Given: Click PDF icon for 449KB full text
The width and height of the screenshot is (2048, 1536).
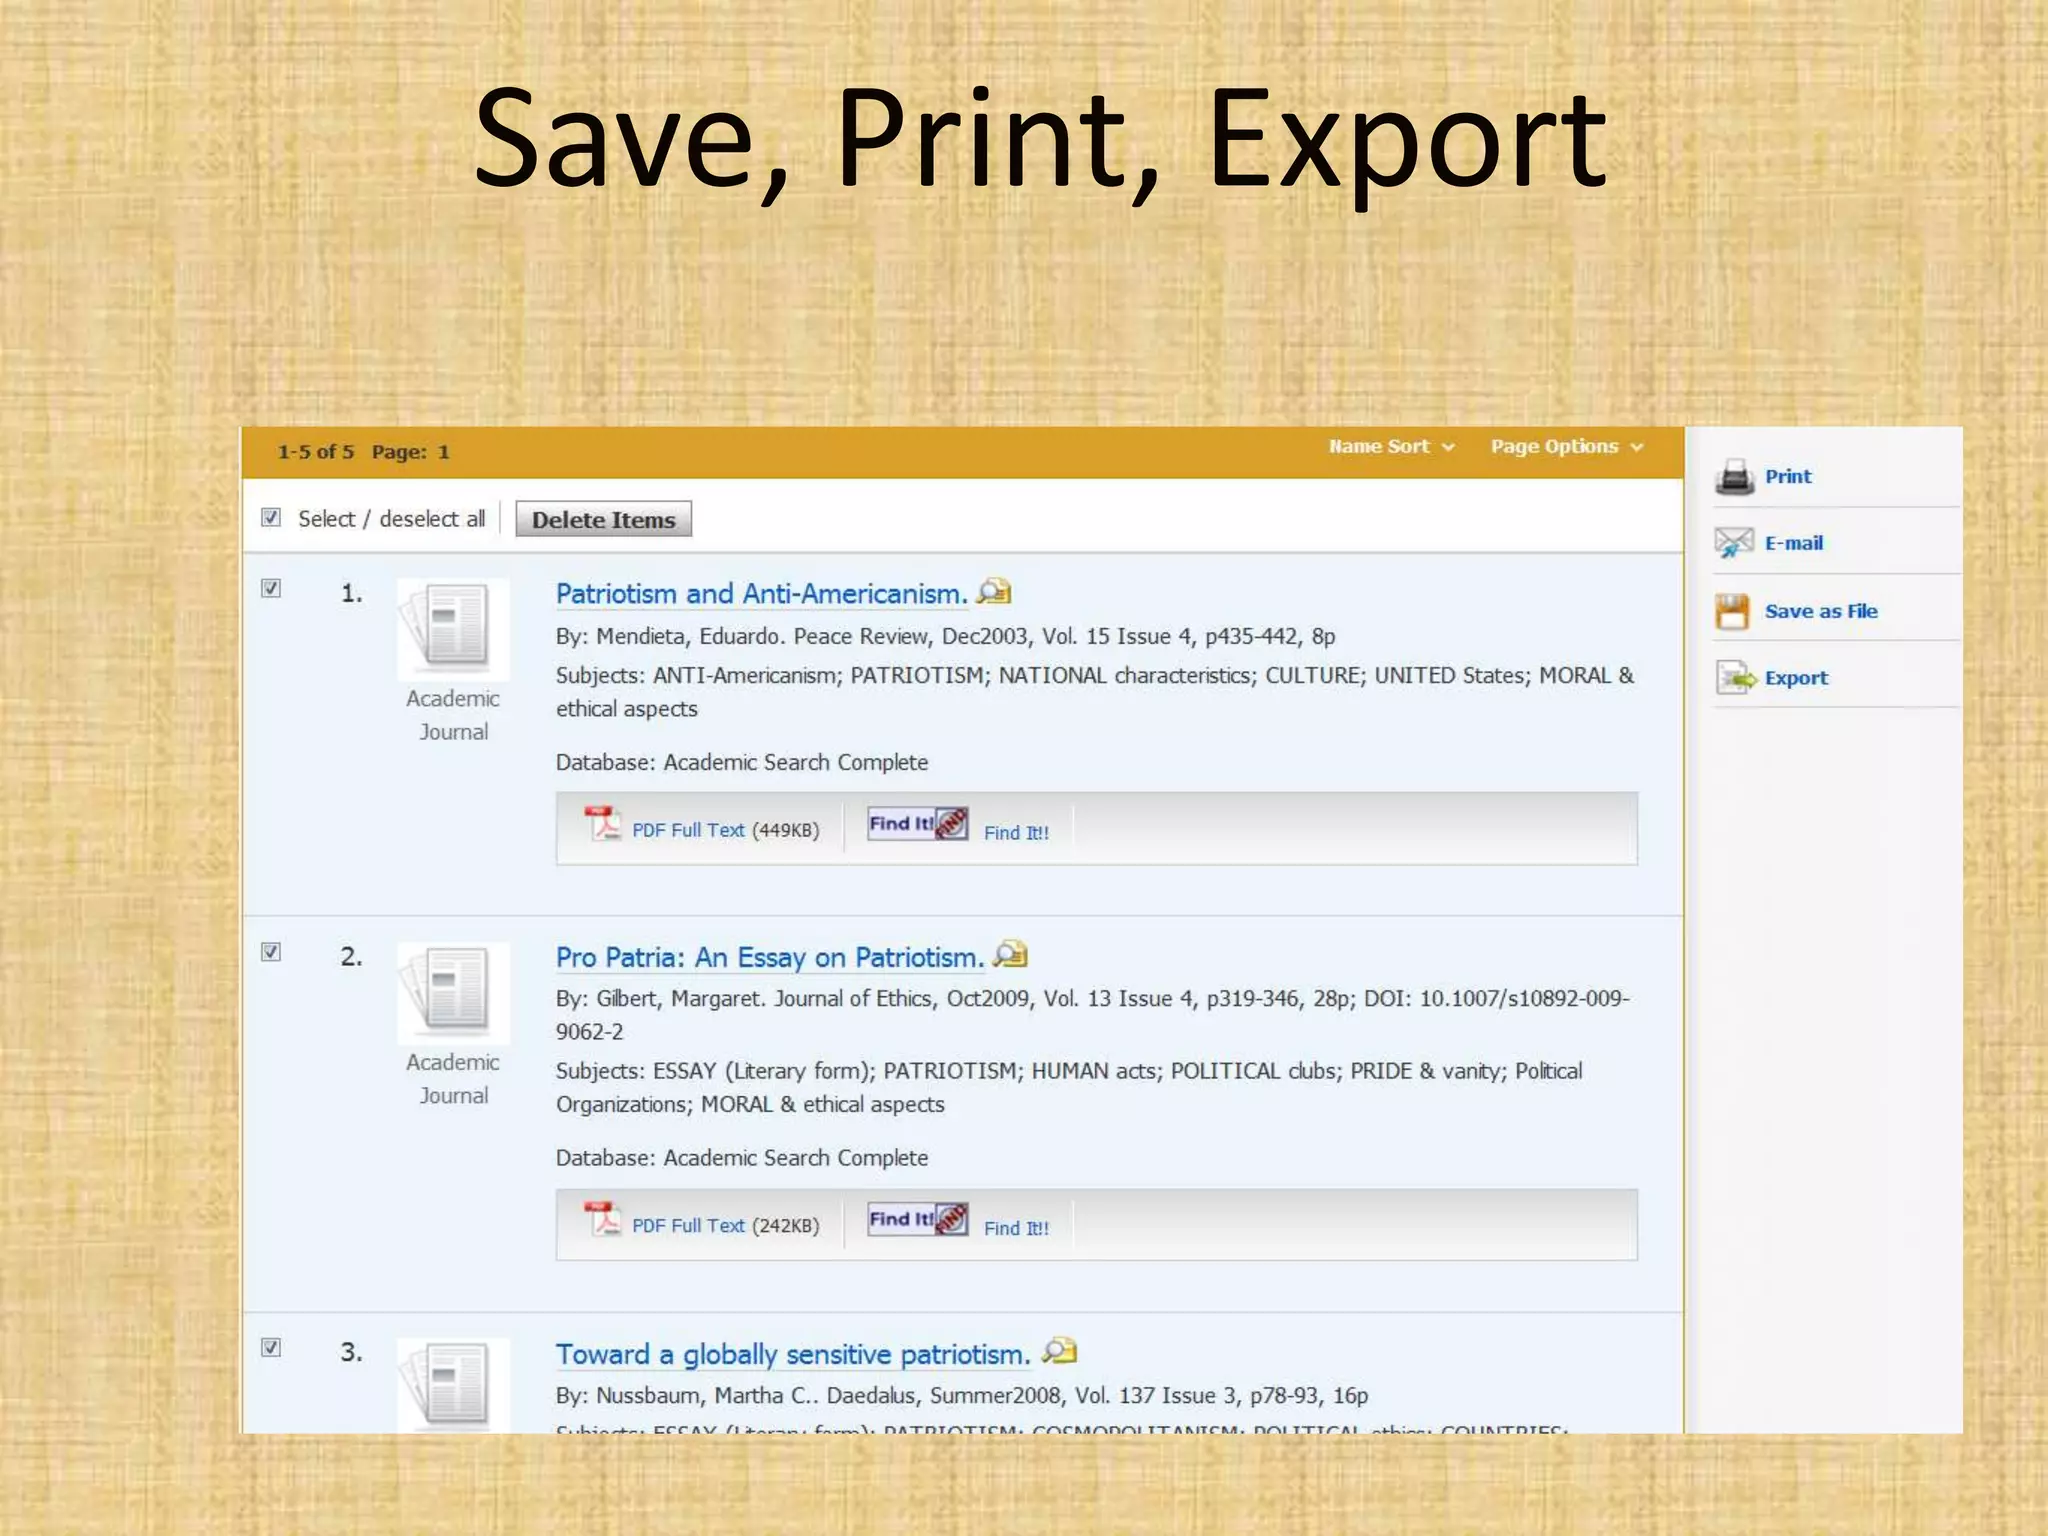Looking at the screenshot, I should click(603, 824).
